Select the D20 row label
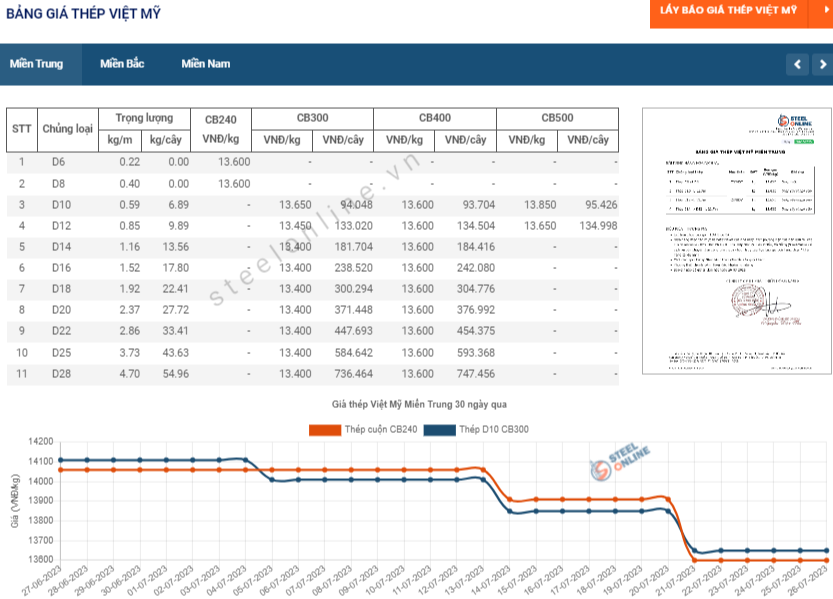The image size is (833, 599). pos(61,310)
